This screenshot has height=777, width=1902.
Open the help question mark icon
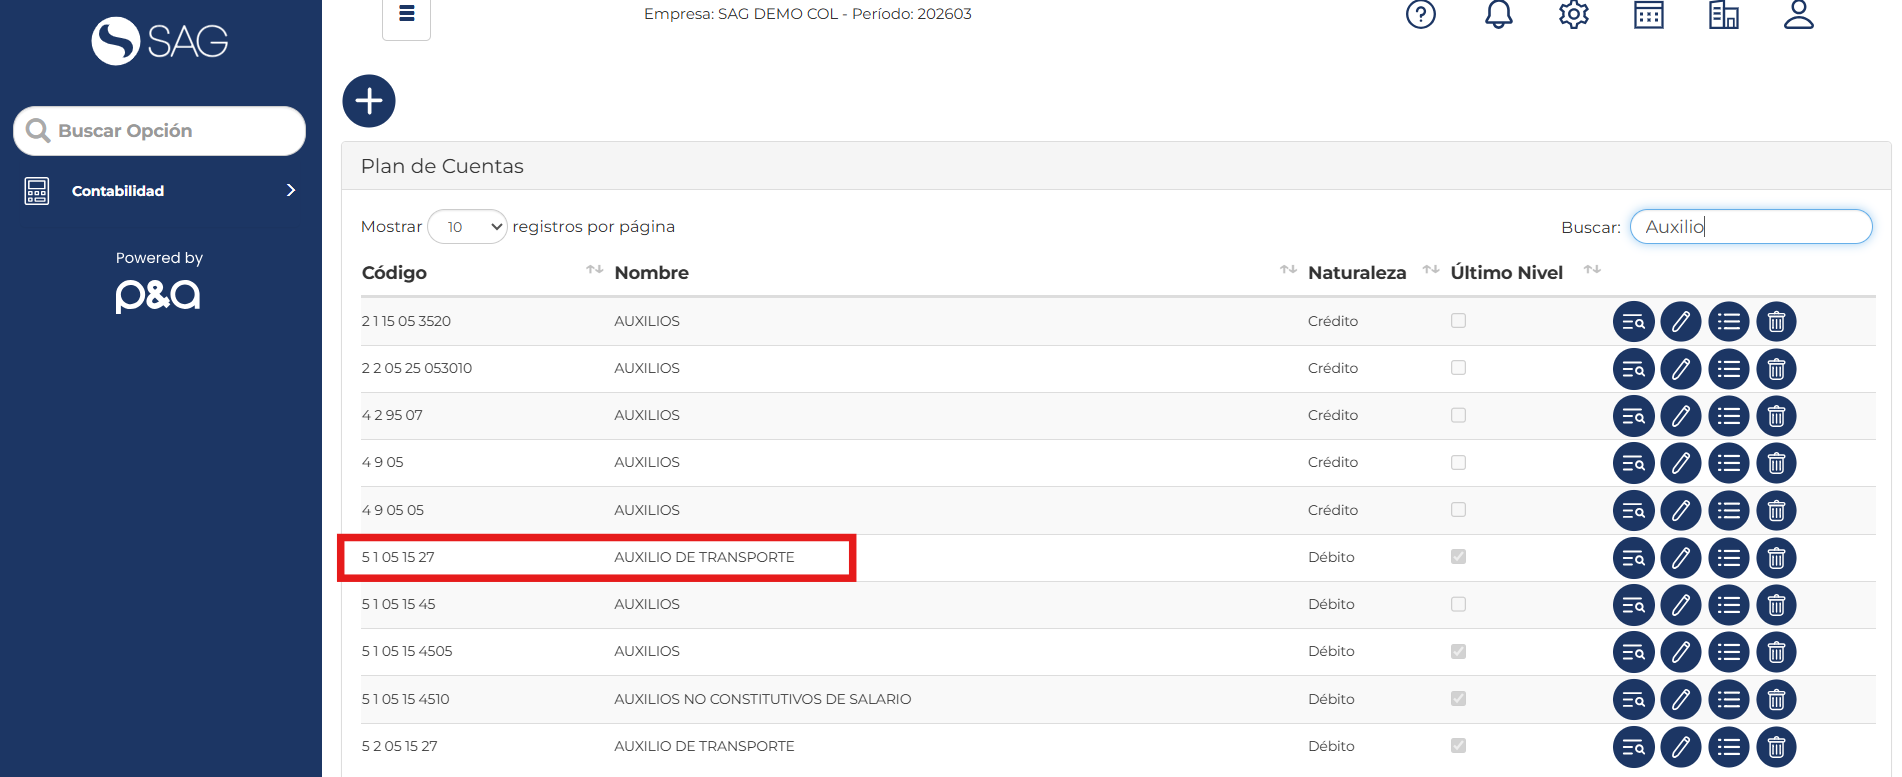(1420, 15)
